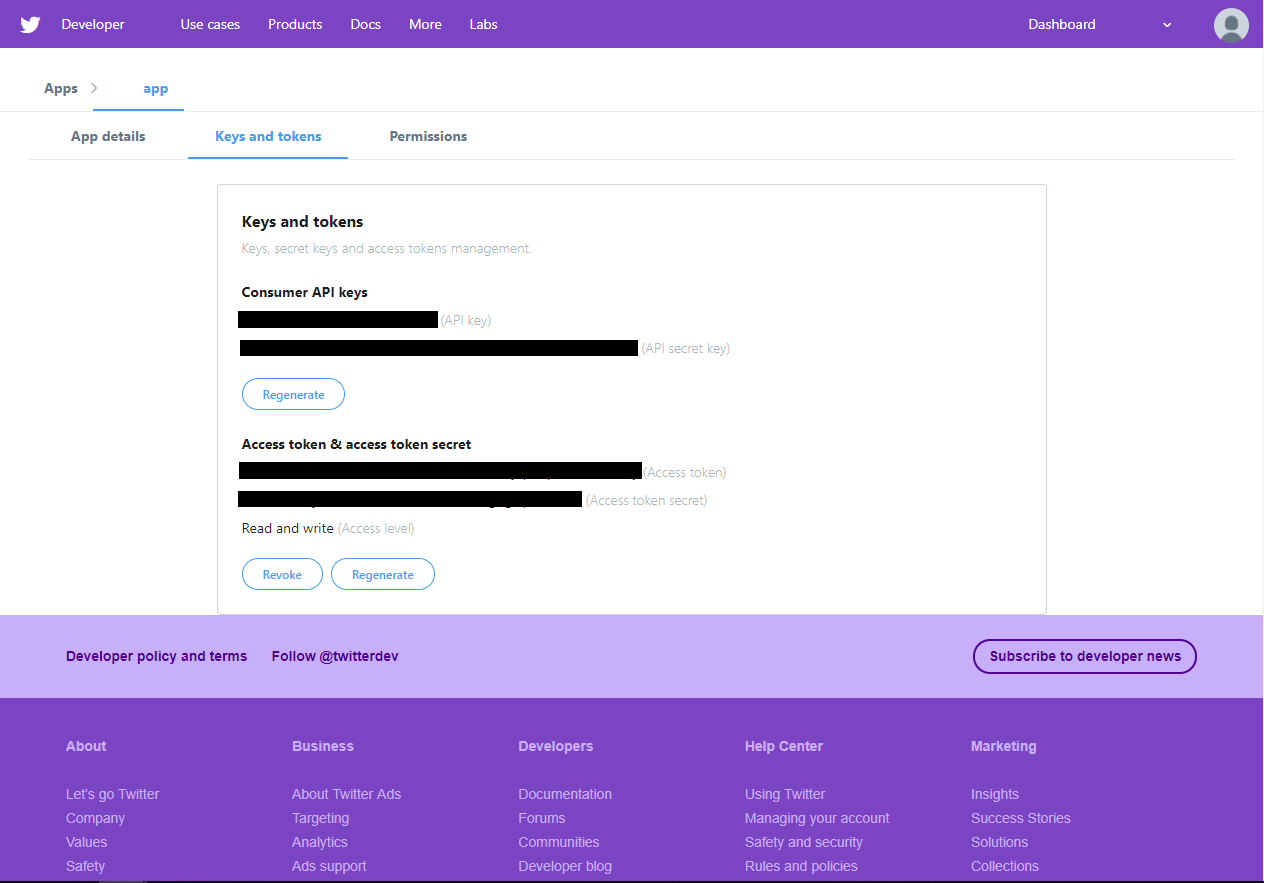Screen dimensions: 1264x883
Task: Click the chevron after Apps breadcrumb
Action: coord(95,88)
